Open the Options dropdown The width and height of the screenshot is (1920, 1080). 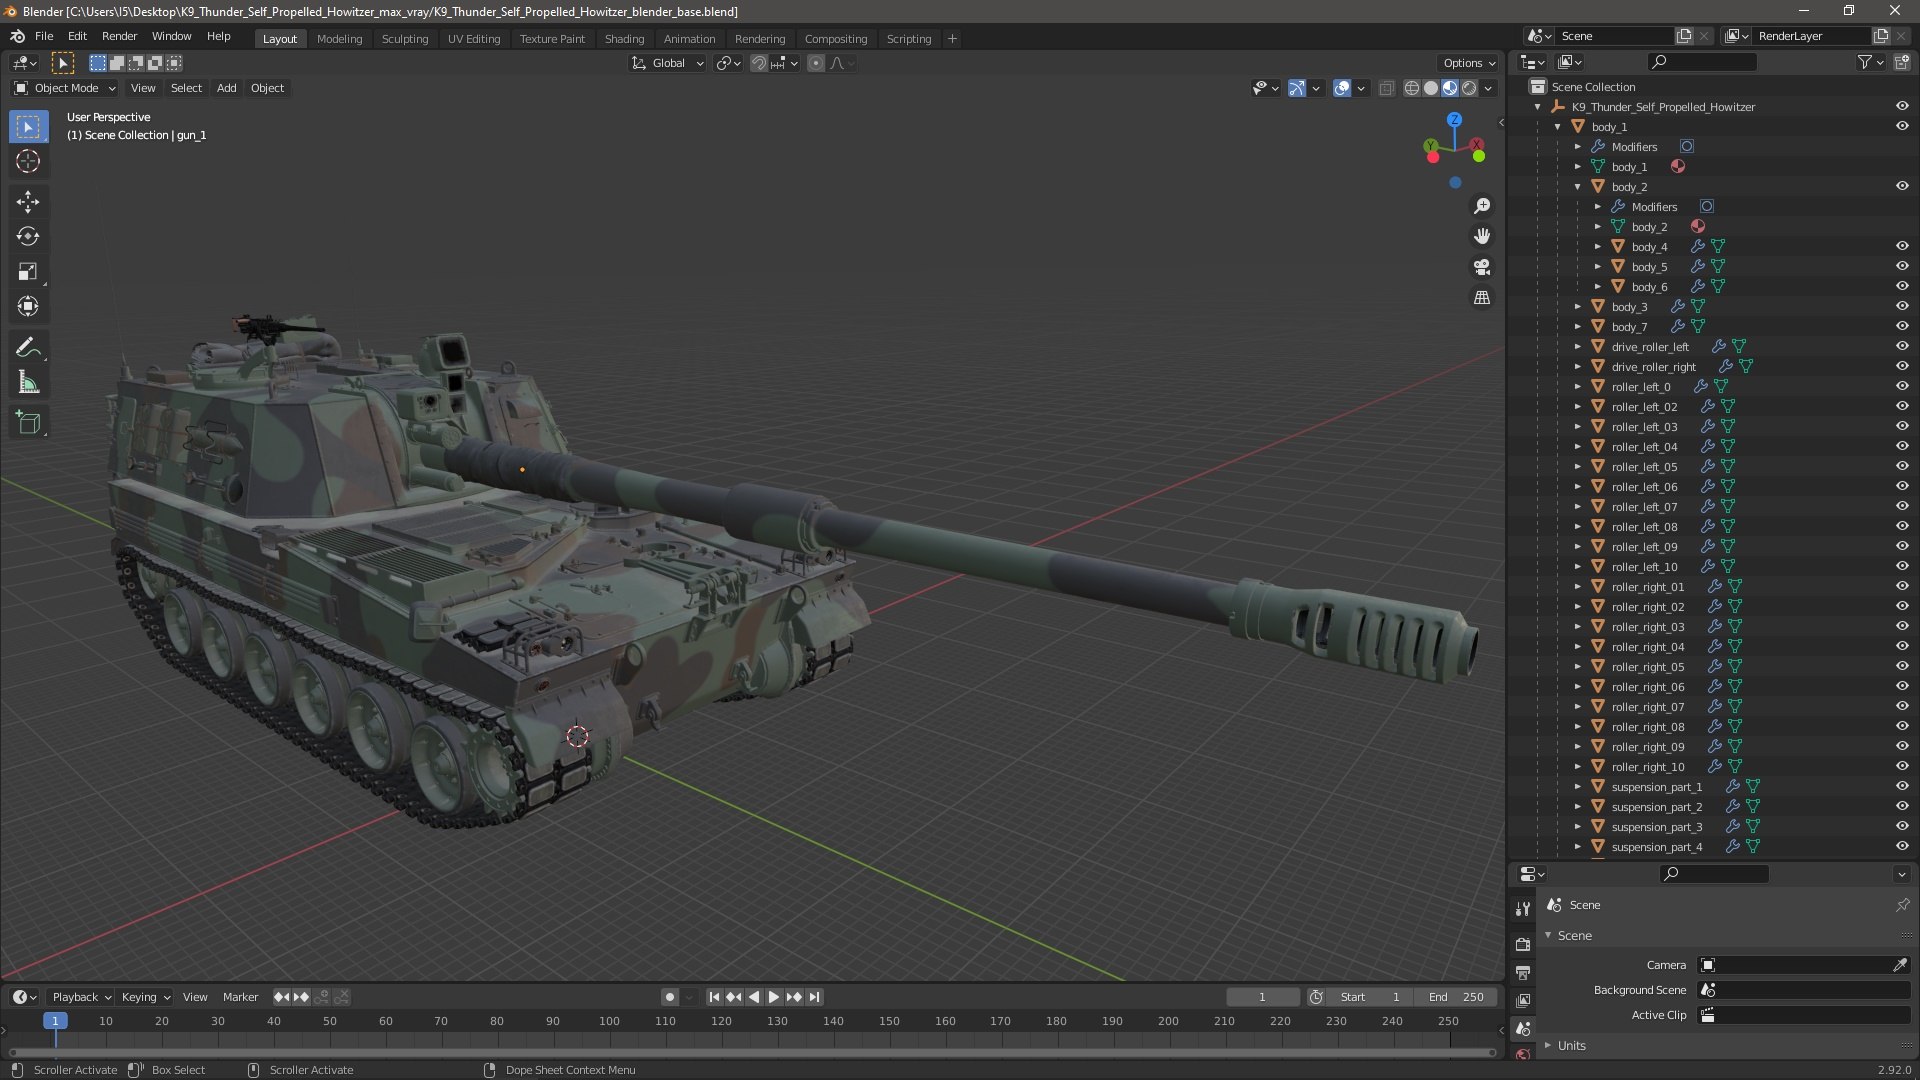point(1469,63)
